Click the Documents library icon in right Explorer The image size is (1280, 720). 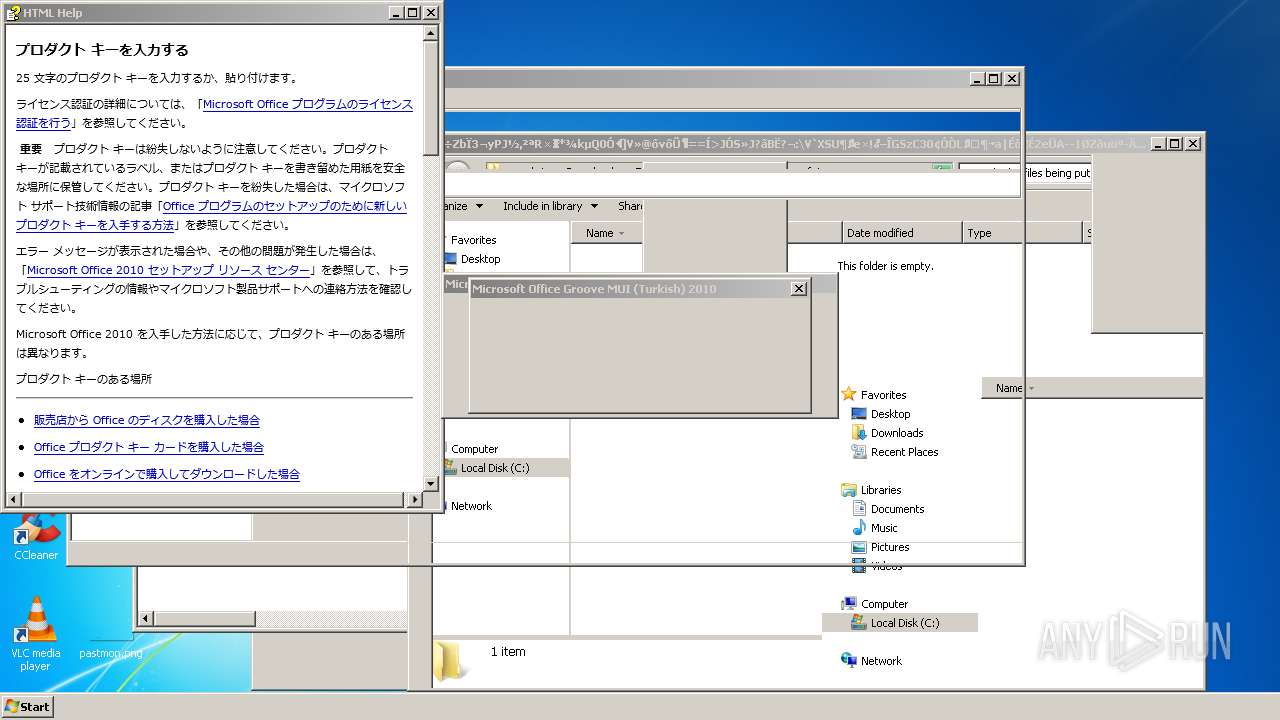pyautogui.click(x=859, y=509)
